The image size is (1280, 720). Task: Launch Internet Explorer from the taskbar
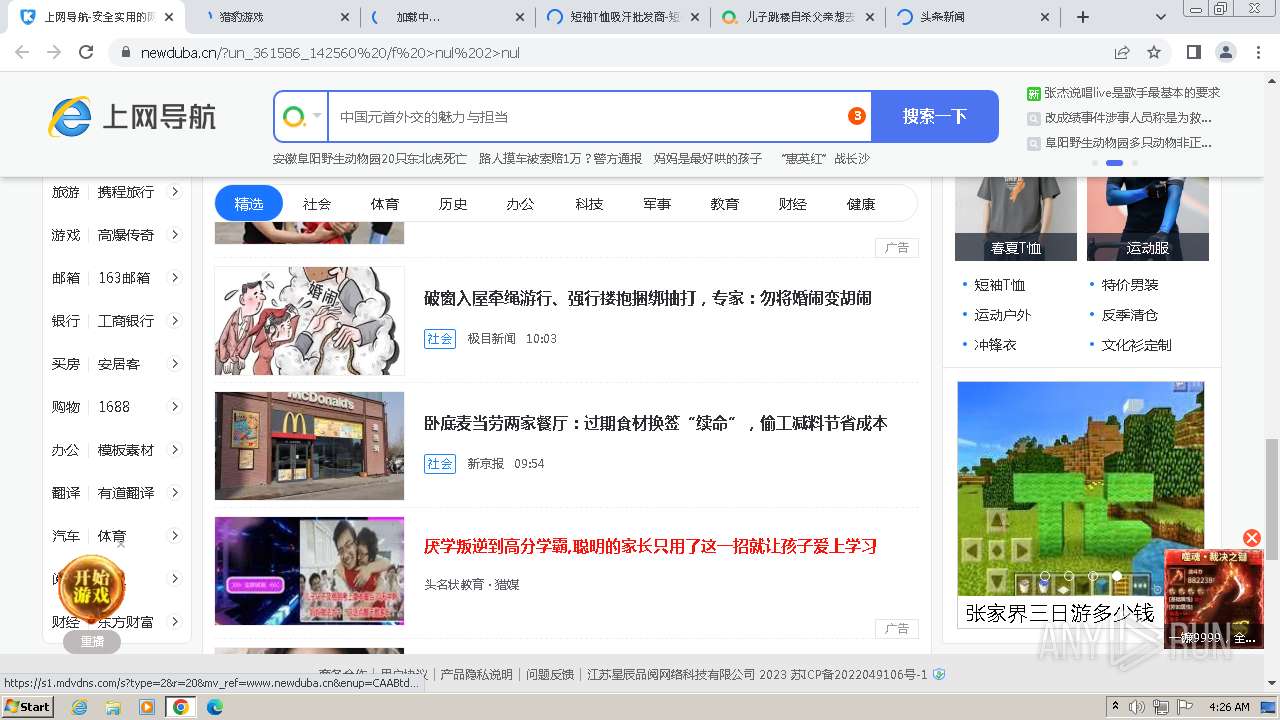pos(79,707)
